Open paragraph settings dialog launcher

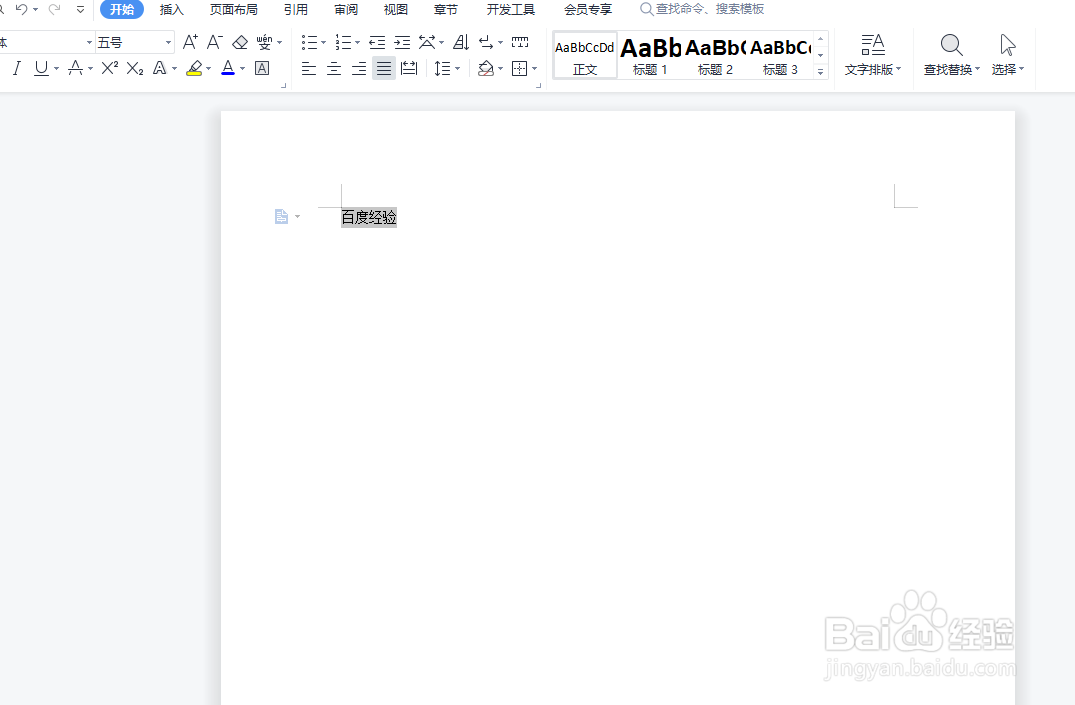538,86
